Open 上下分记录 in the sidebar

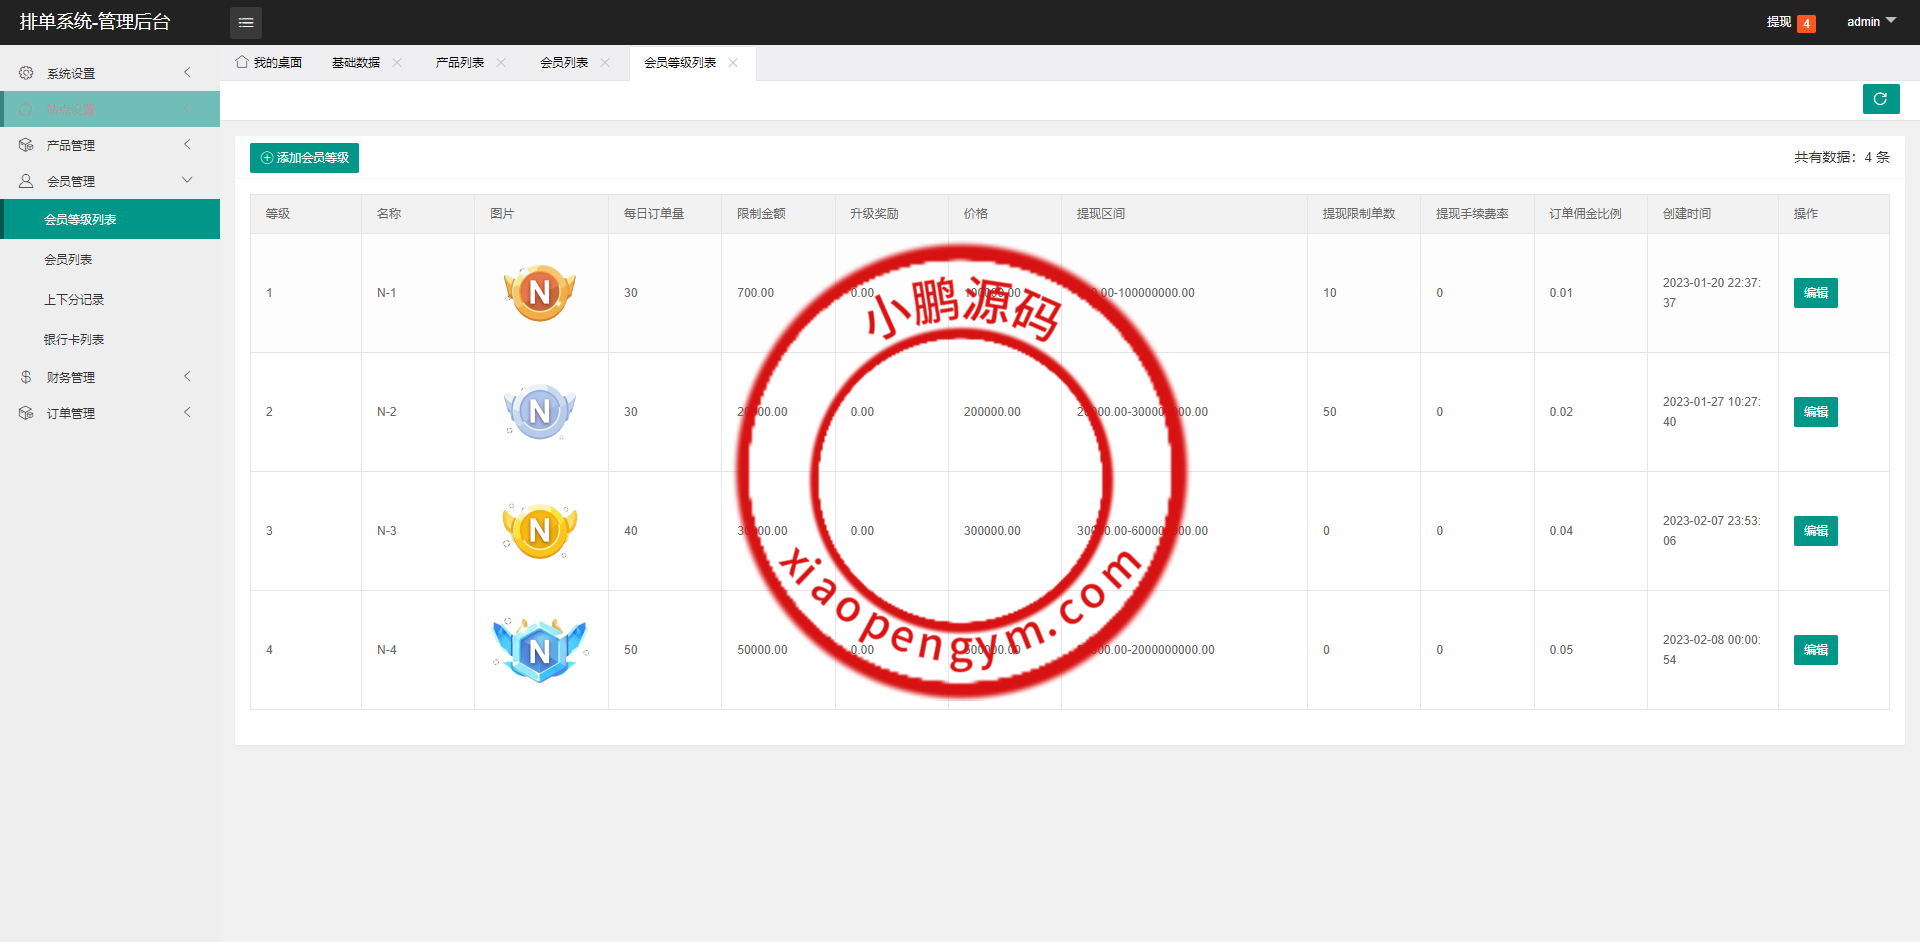[x=74, y=300]
